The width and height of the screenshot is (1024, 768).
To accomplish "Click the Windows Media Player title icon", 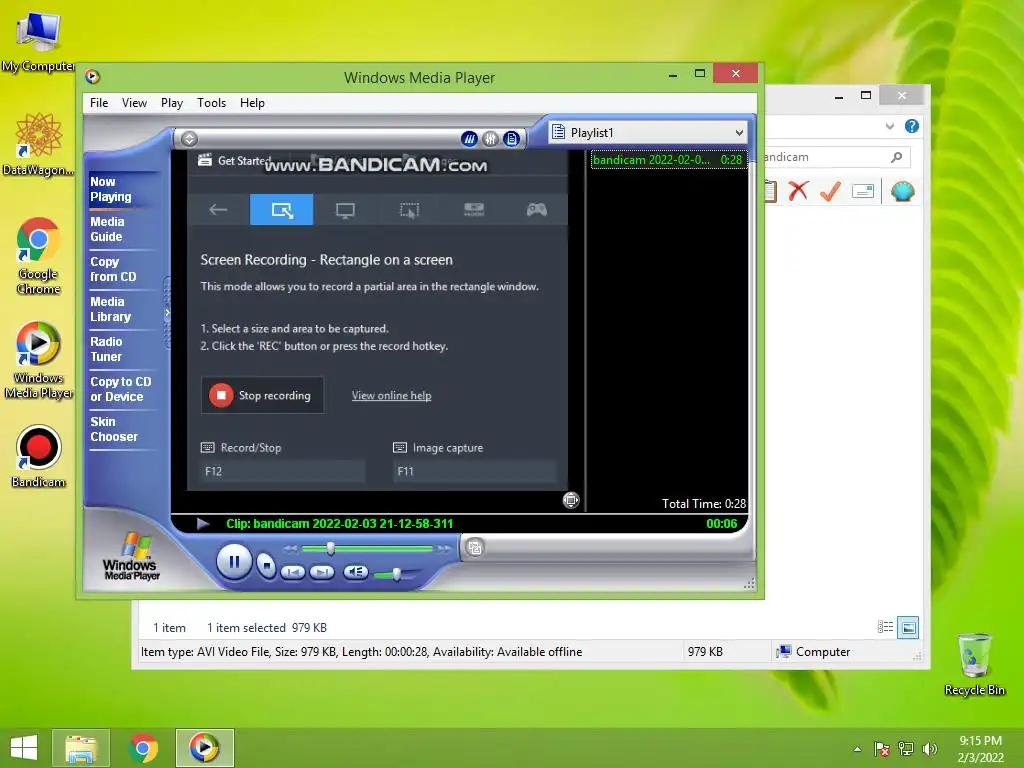I will point(93,76).
